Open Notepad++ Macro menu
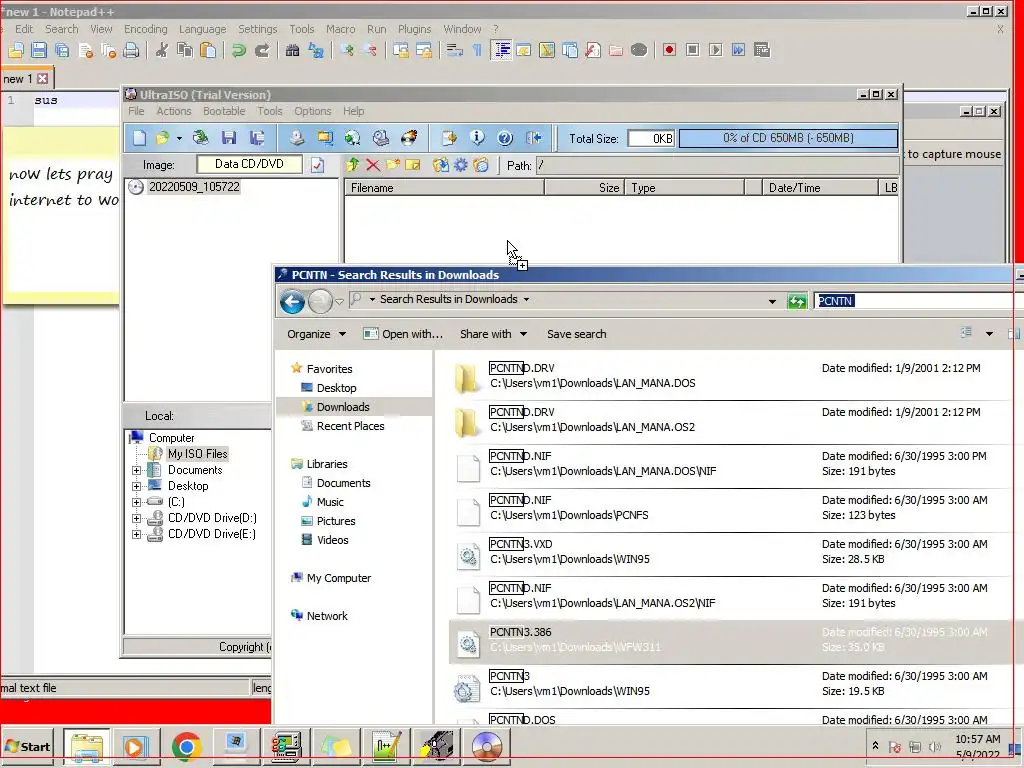 [x=341, y=29]
